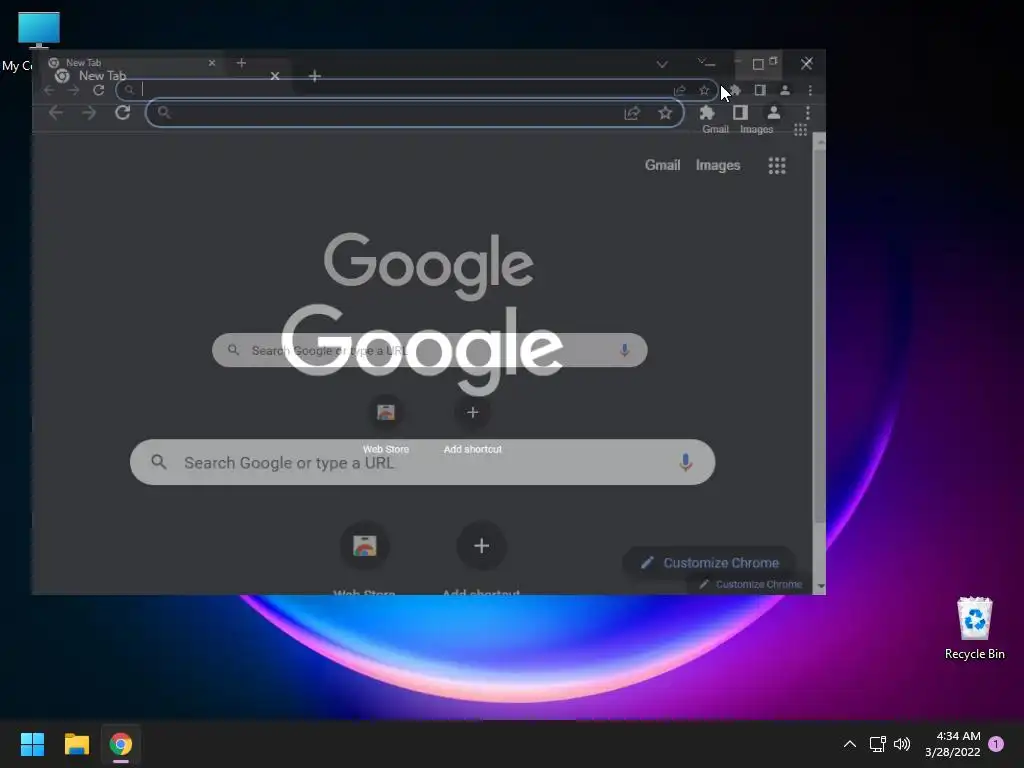Click the forward arrow in the larger Chrome toolbar
Viewport: 1024px width, 768px height.
point(89,112)
